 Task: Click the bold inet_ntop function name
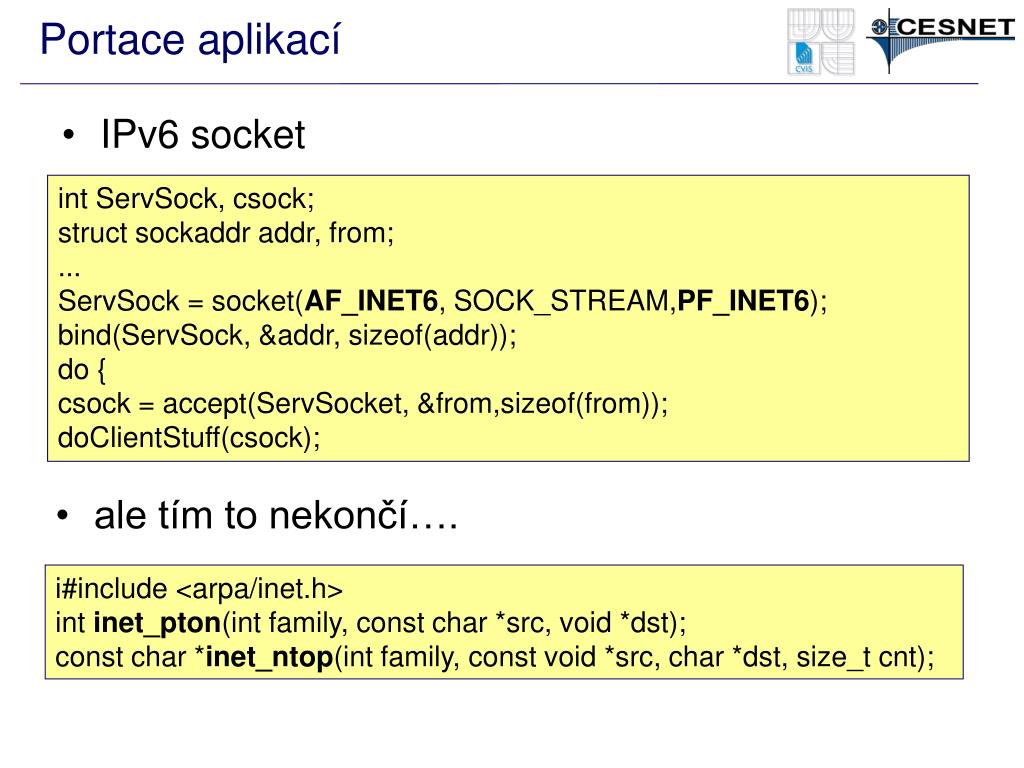tap(269, 657)
